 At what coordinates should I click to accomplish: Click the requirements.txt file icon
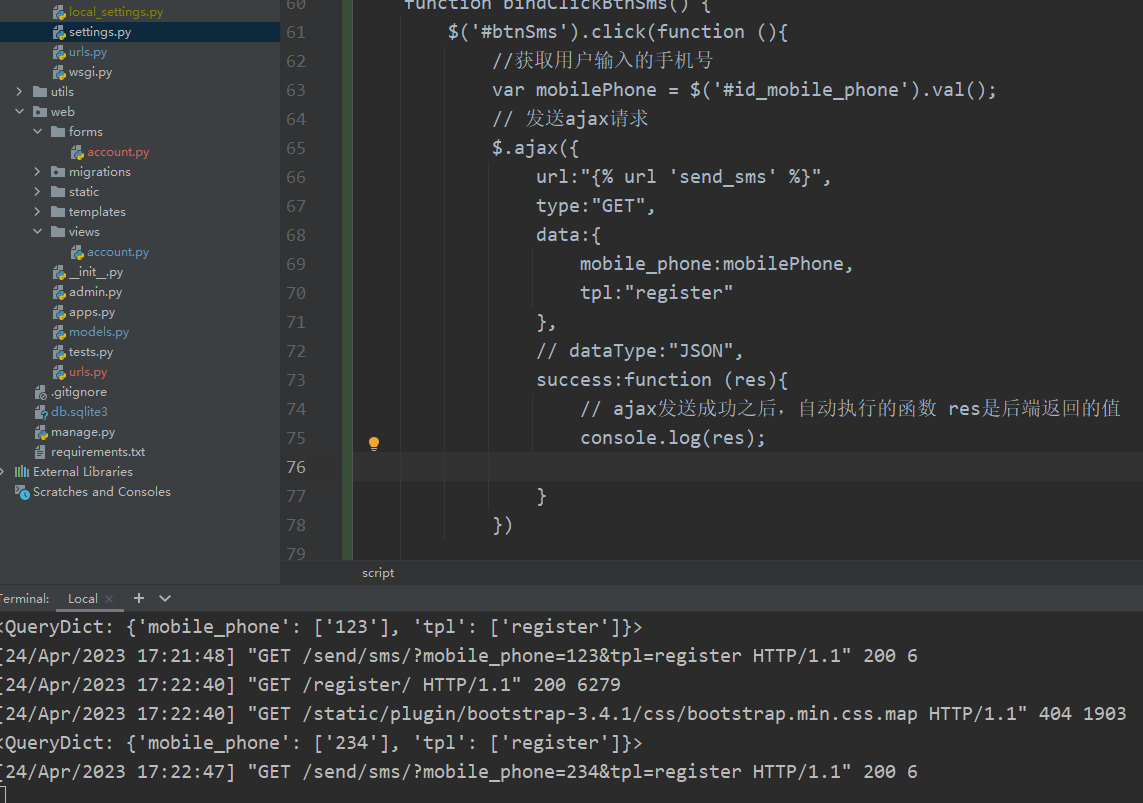tap(40, 453)
